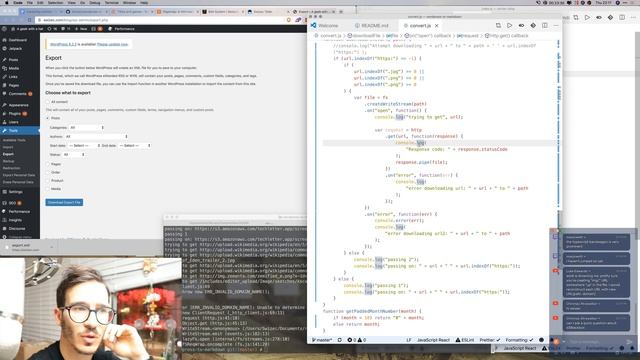The image size is (640, 360).
Task: Select the Order radio button
Action: [x=47, y=172]
